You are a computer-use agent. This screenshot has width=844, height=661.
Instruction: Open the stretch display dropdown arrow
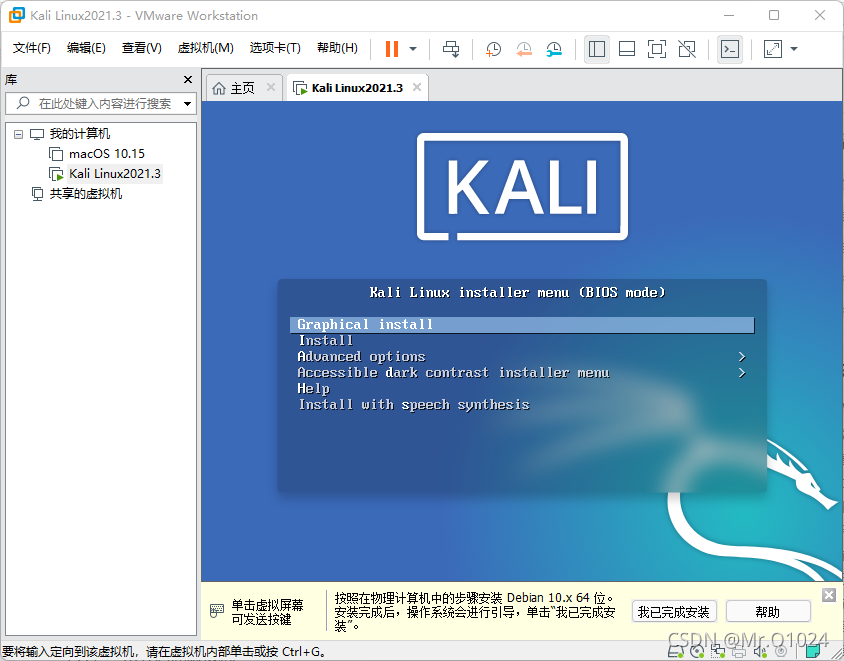tap(794, 49)
